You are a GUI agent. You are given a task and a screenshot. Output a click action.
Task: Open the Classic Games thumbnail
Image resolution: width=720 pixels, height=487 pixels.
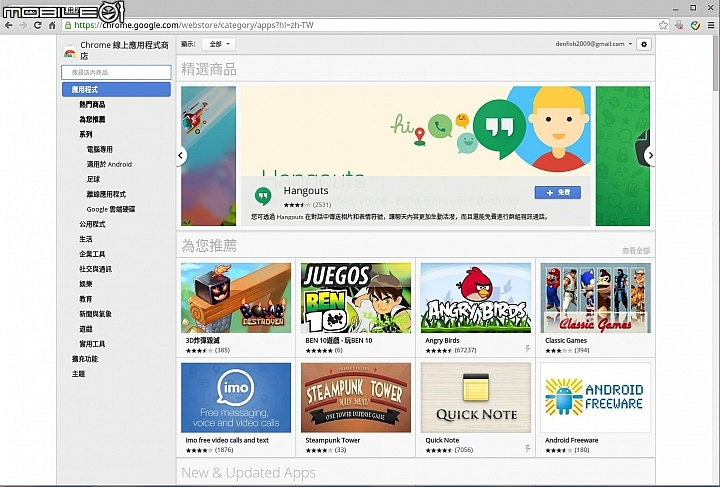[x=596, y=297]
